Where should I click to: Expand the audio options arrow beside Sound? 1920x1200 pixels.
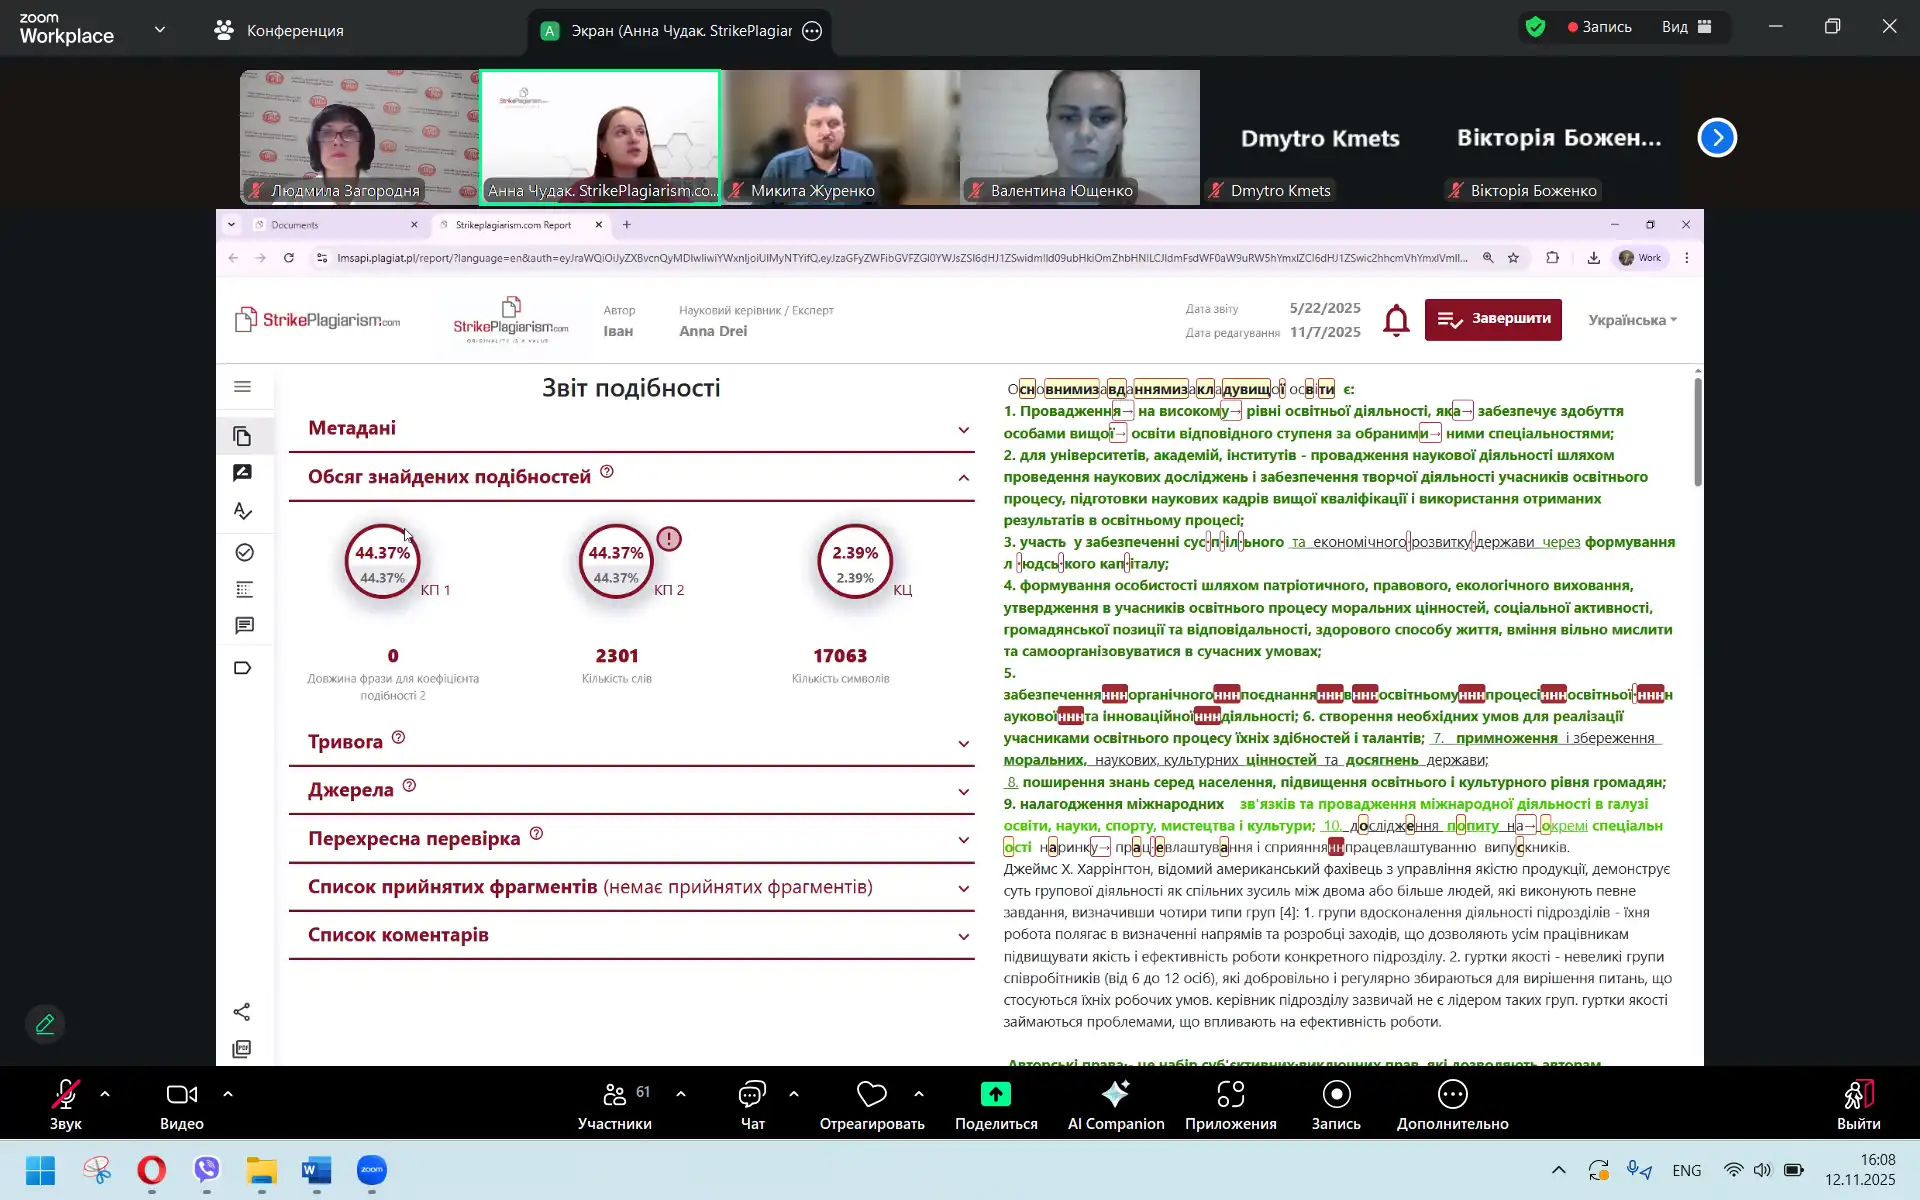point(105,1094)
